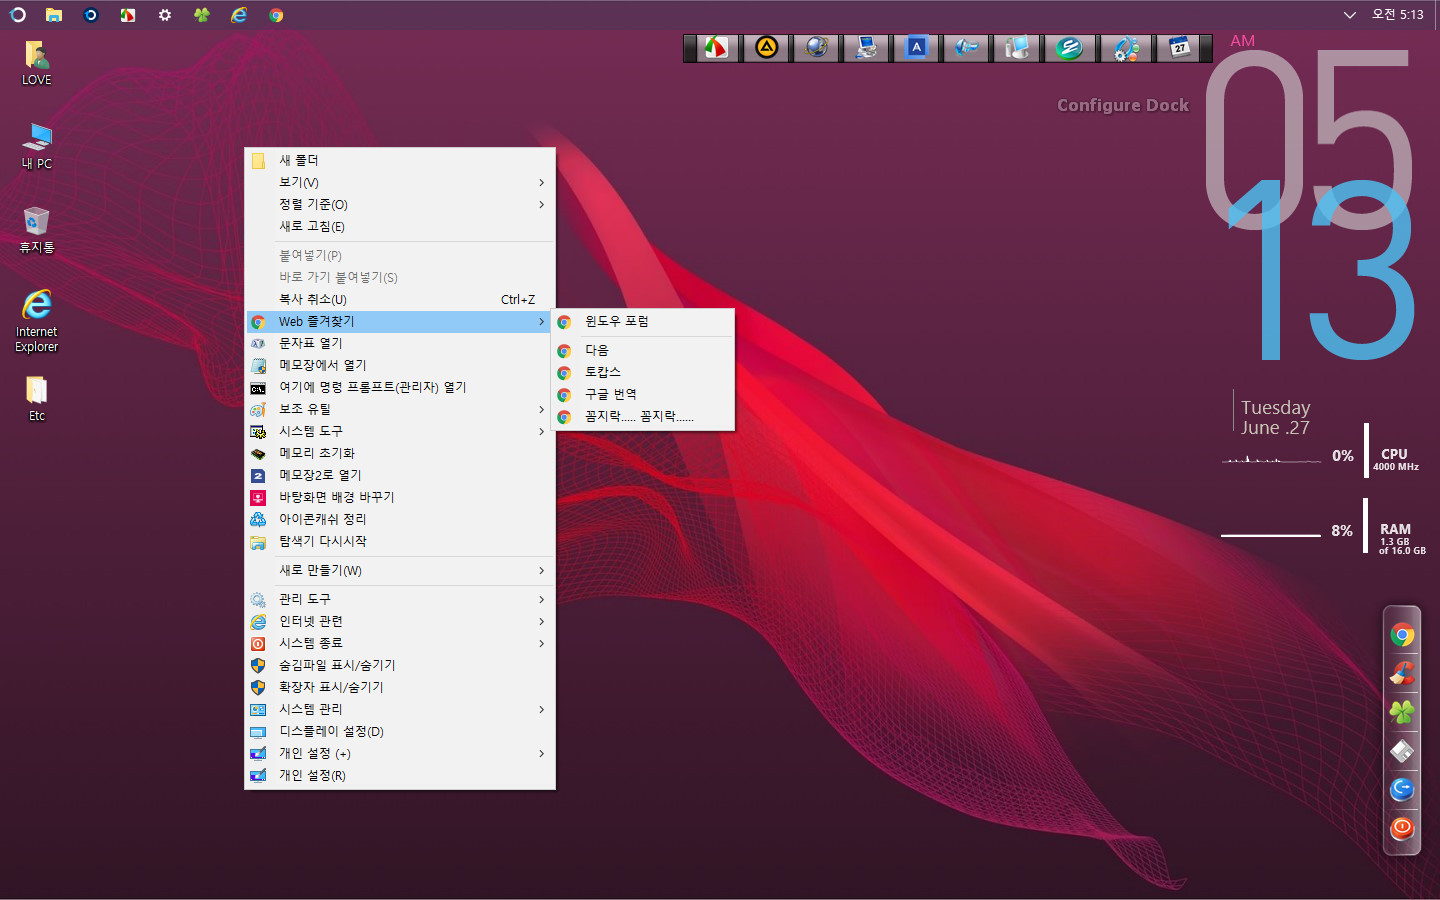Click the clover icon on the taskbar
The image size is (1440, 900).
click(202, 15)
